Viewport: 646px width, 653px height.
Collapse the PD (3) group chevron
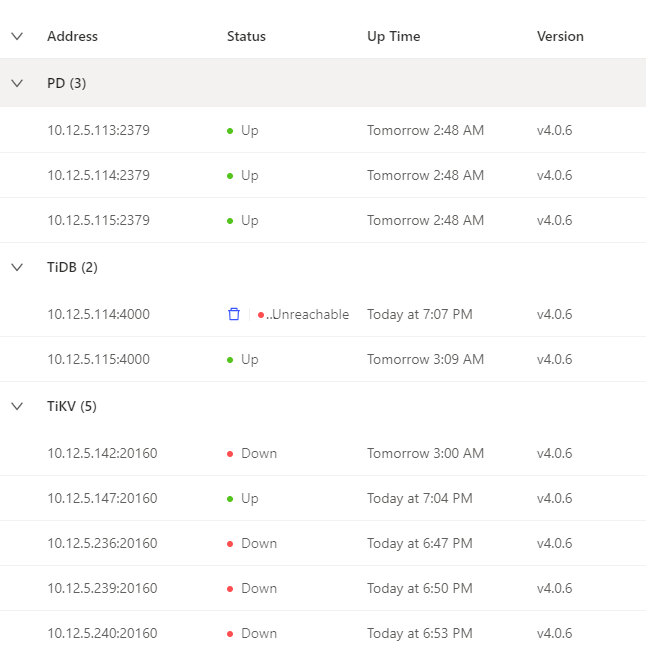pyautogui.click(x=17, y=83)
